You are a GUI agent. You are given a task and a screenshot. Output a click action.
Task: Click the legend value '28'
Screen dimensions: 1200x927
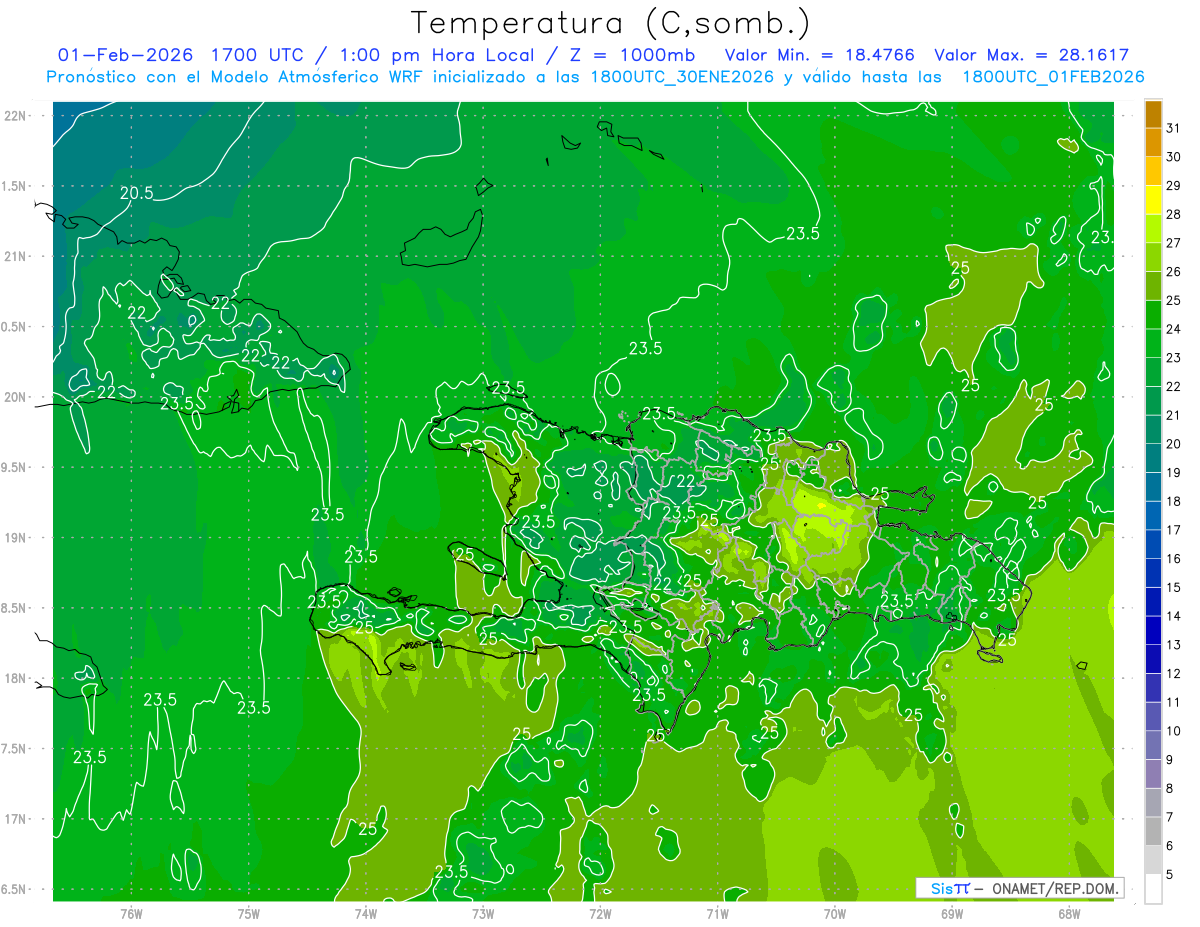click(x=1174, y=214)
